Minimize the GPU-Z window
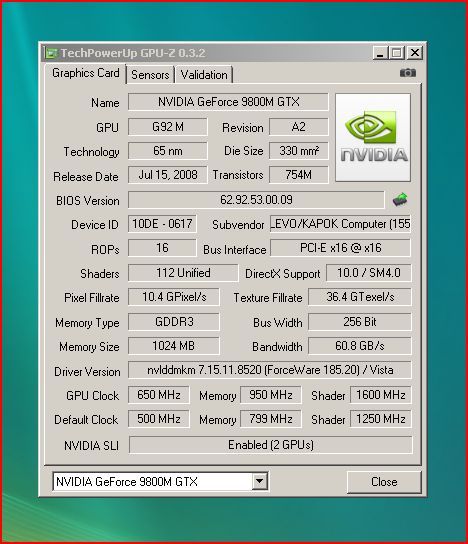The height and width of the screenshot is (544, 468). [380, 53]
